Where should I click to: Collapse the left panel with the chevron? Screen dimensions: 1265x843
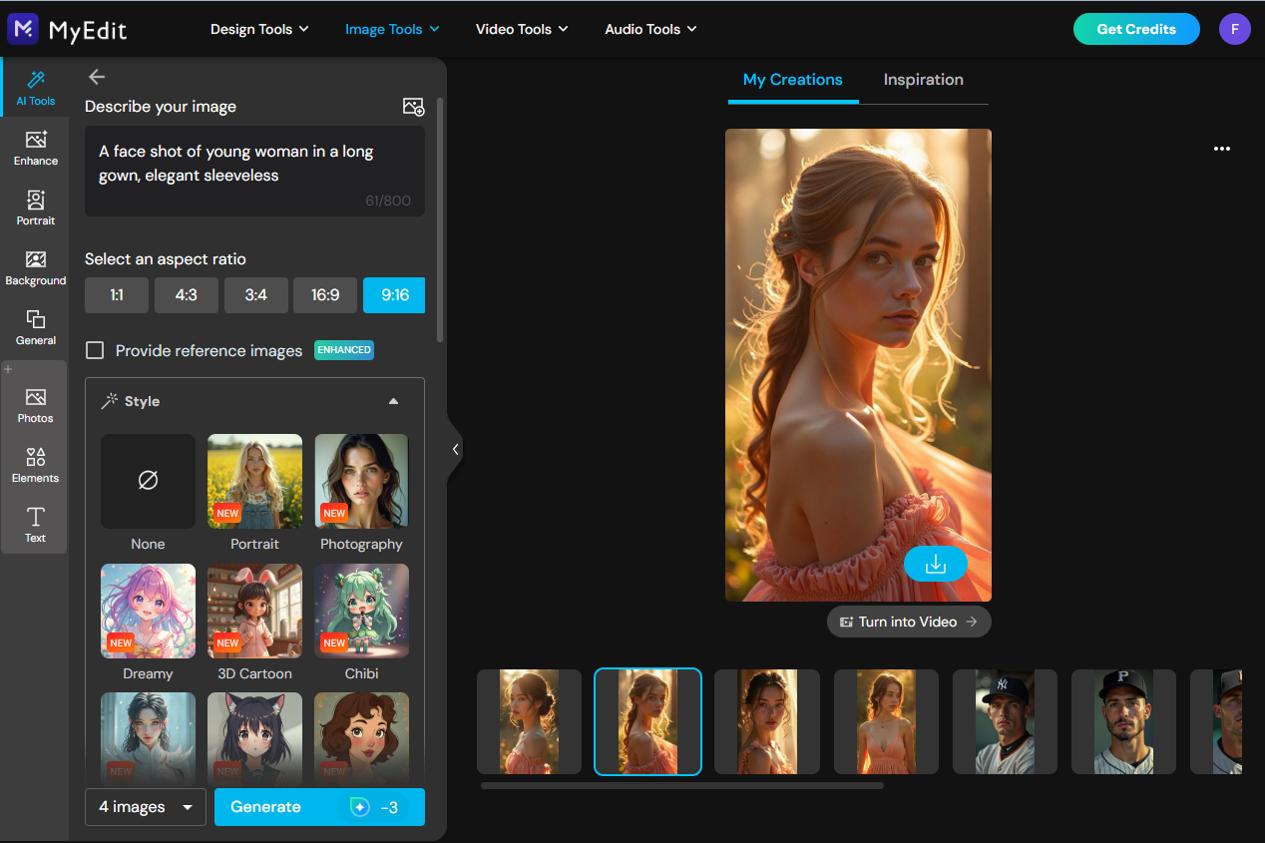455,449
